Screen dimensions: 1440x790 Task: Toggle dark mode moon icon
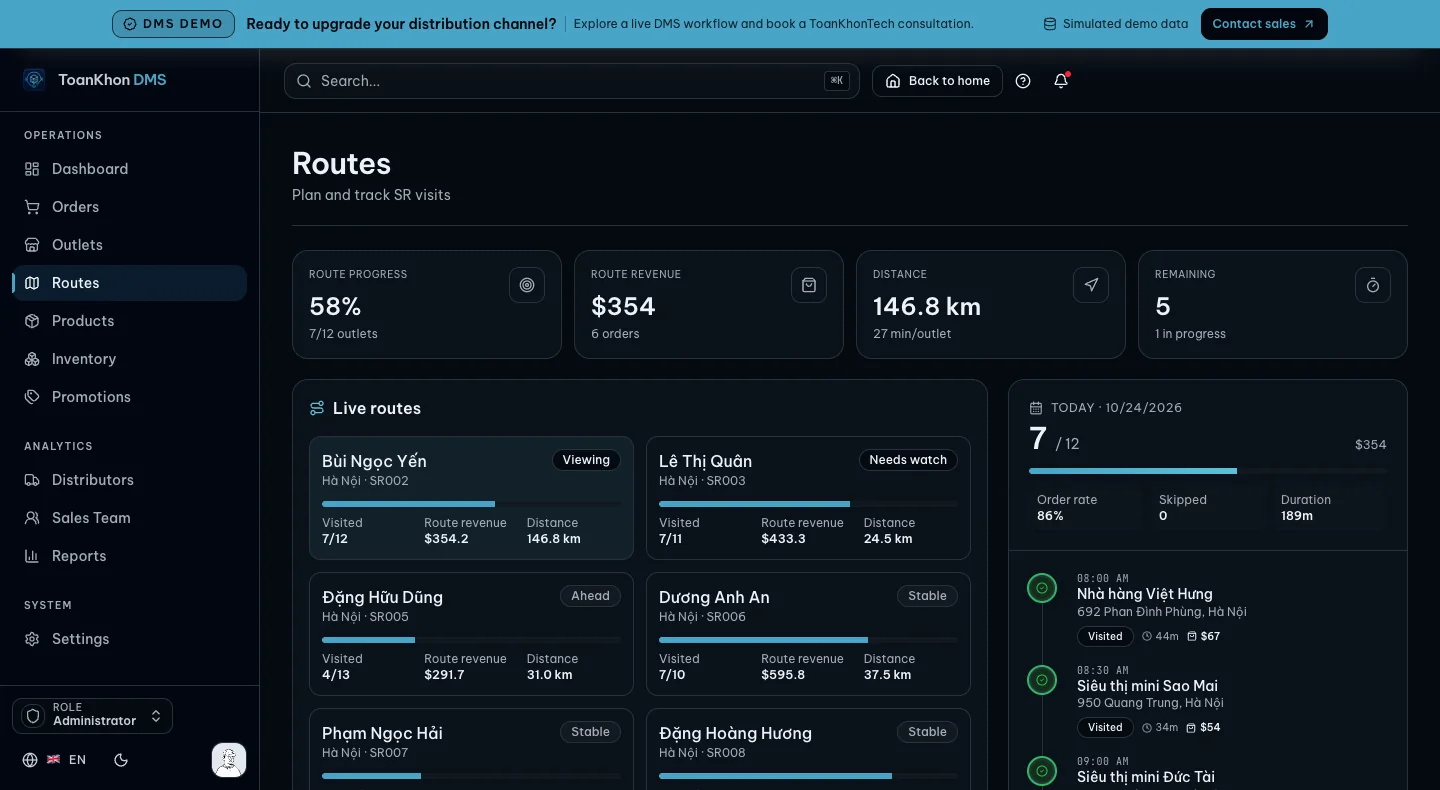point(121,760)
